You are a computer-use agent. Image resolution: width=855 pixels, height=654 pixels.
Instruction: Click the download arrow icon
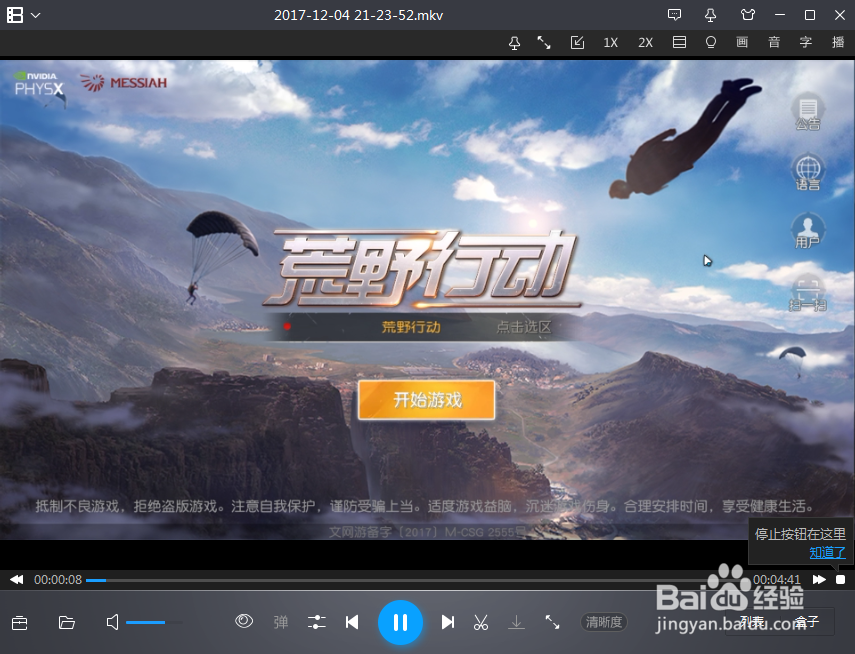516,622
